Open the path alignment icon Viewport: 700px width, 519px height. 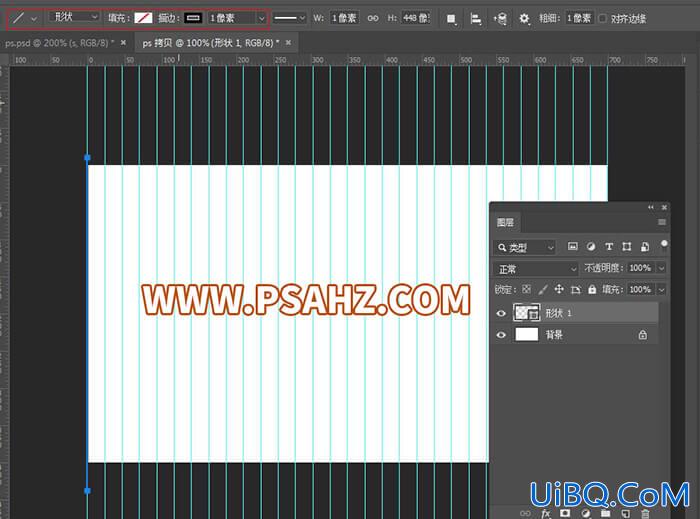click(476, 19)
